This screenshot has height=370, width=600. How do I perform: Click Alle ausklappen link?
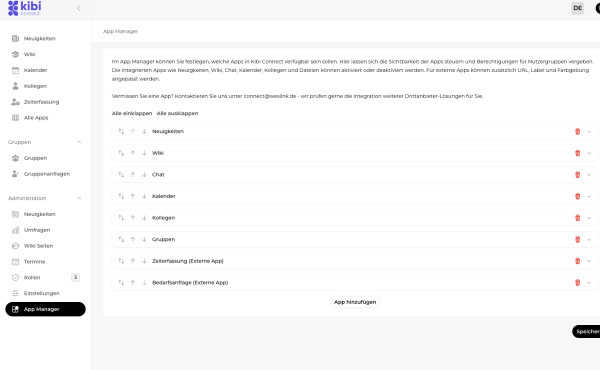click(177, 113)
